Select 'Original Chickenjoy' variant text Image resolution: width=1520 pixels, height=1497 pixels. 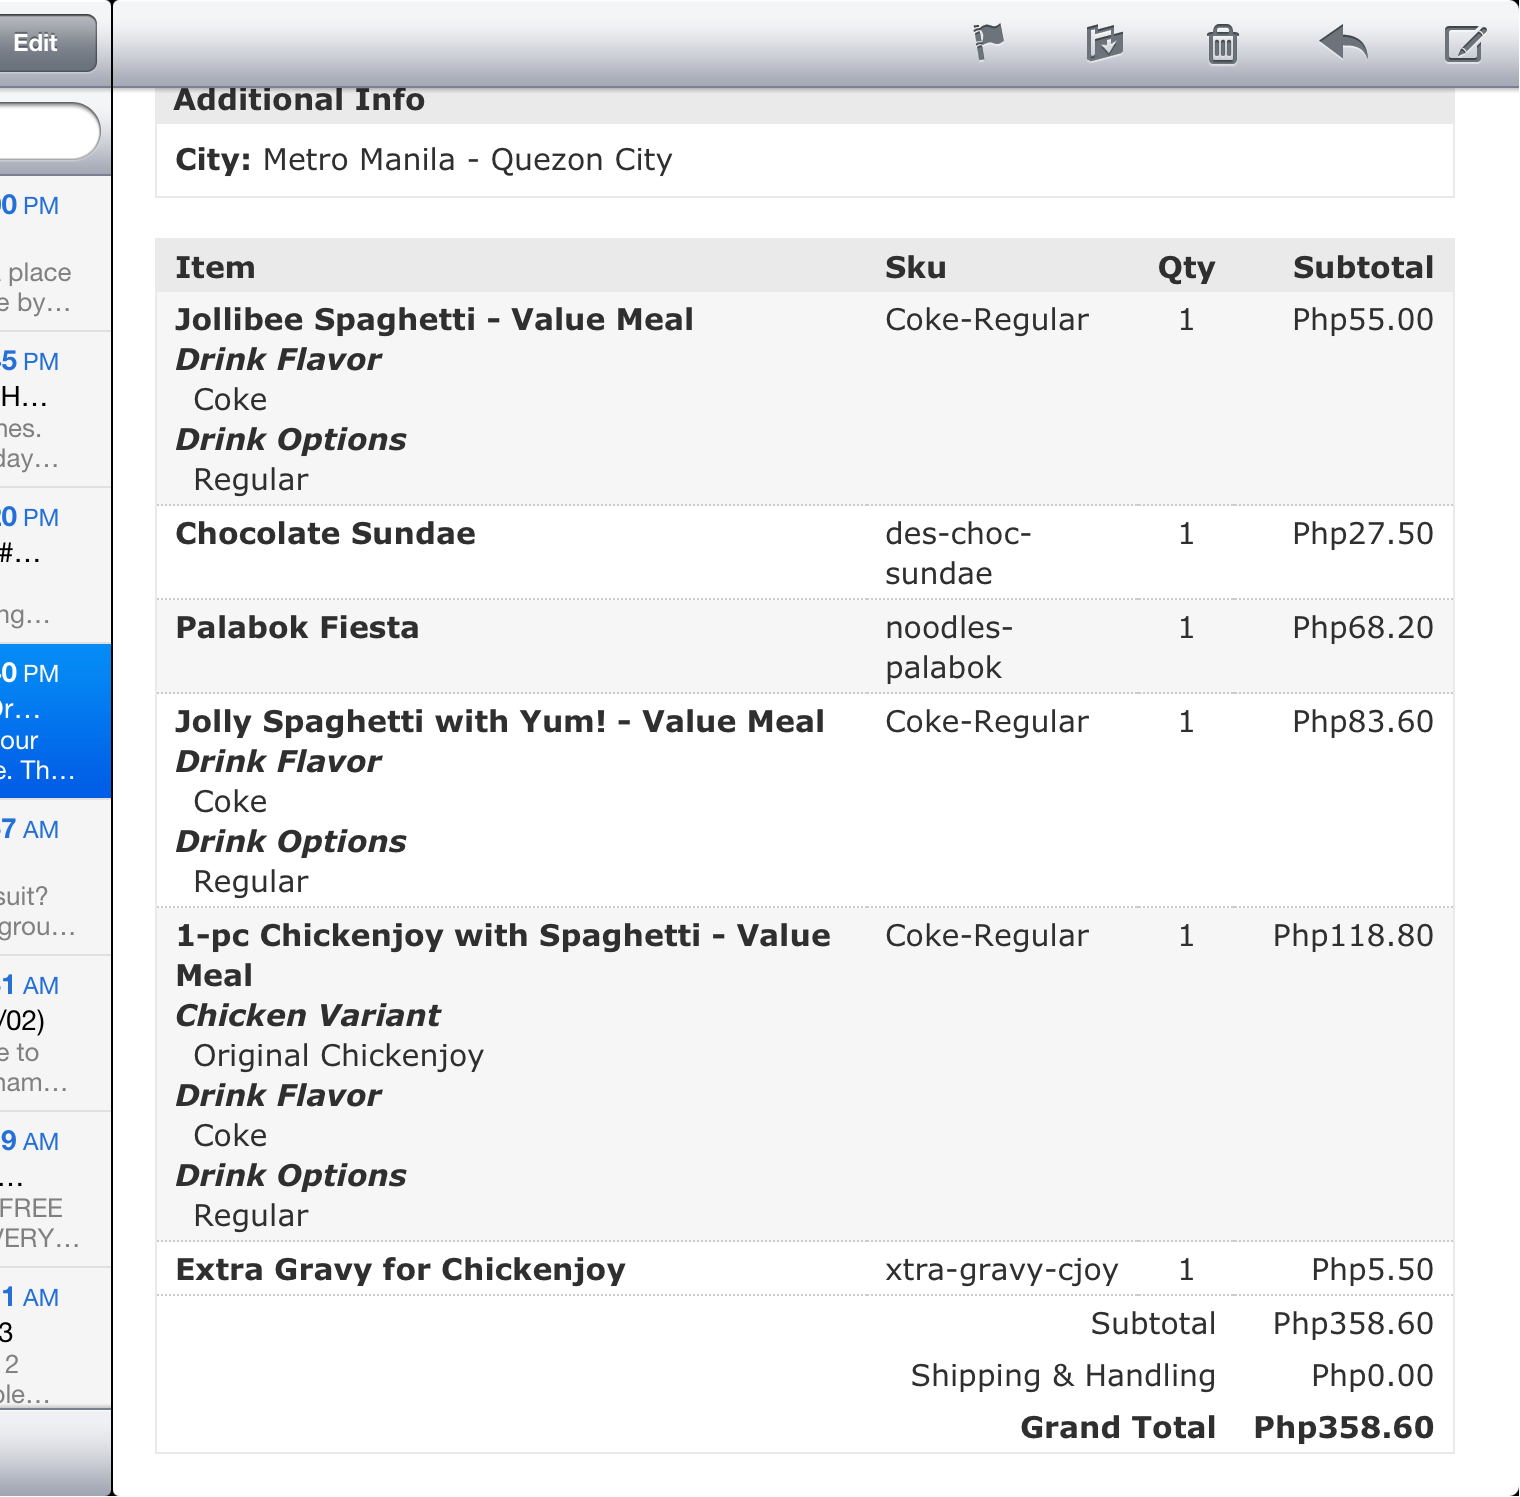(339, 1055)
